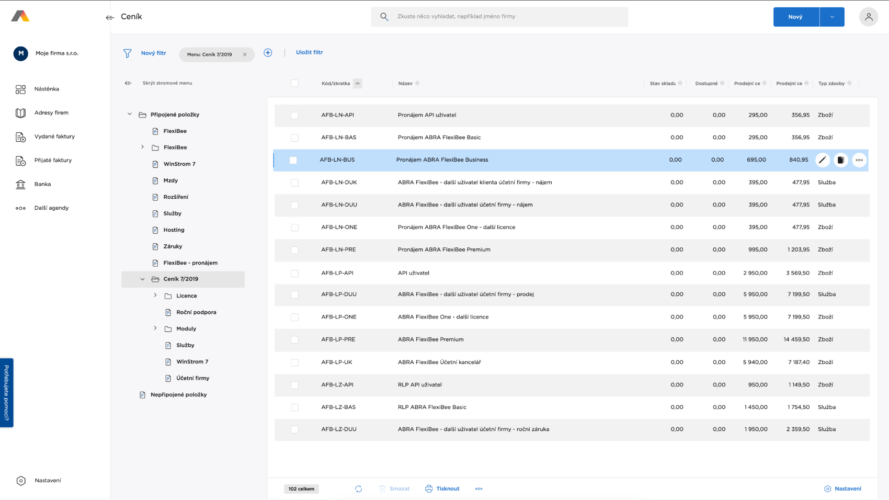Expand the Licence folder in the tree
889x500 pixels.
pos(155,296)
